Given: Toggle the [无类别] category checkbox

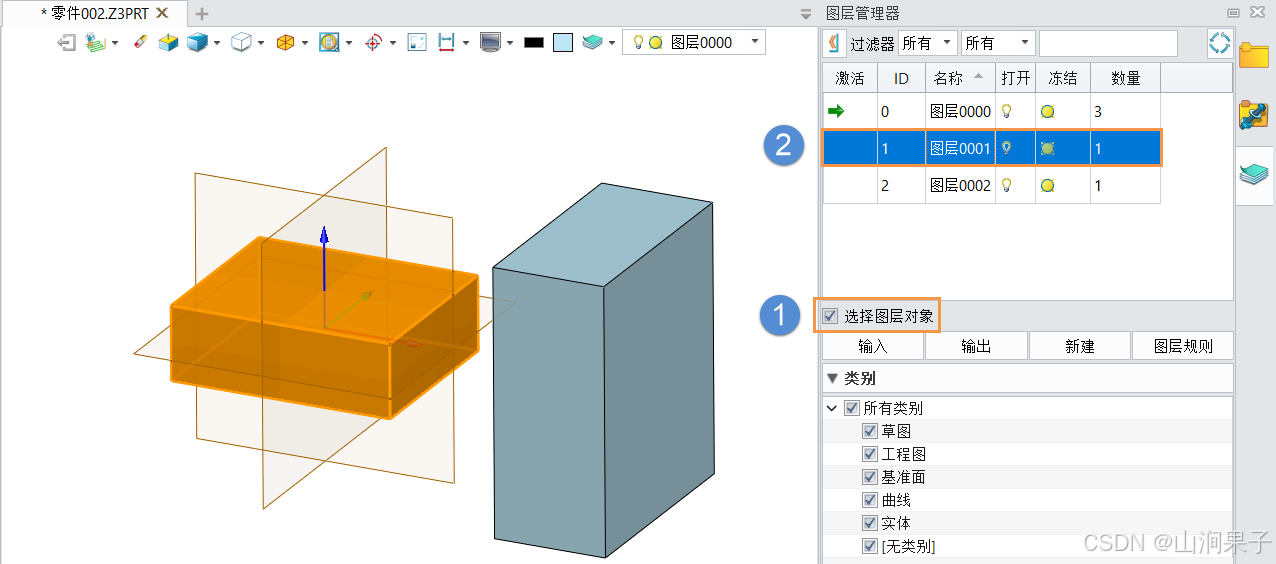Looking at the screenshot, I should [870, 546].
